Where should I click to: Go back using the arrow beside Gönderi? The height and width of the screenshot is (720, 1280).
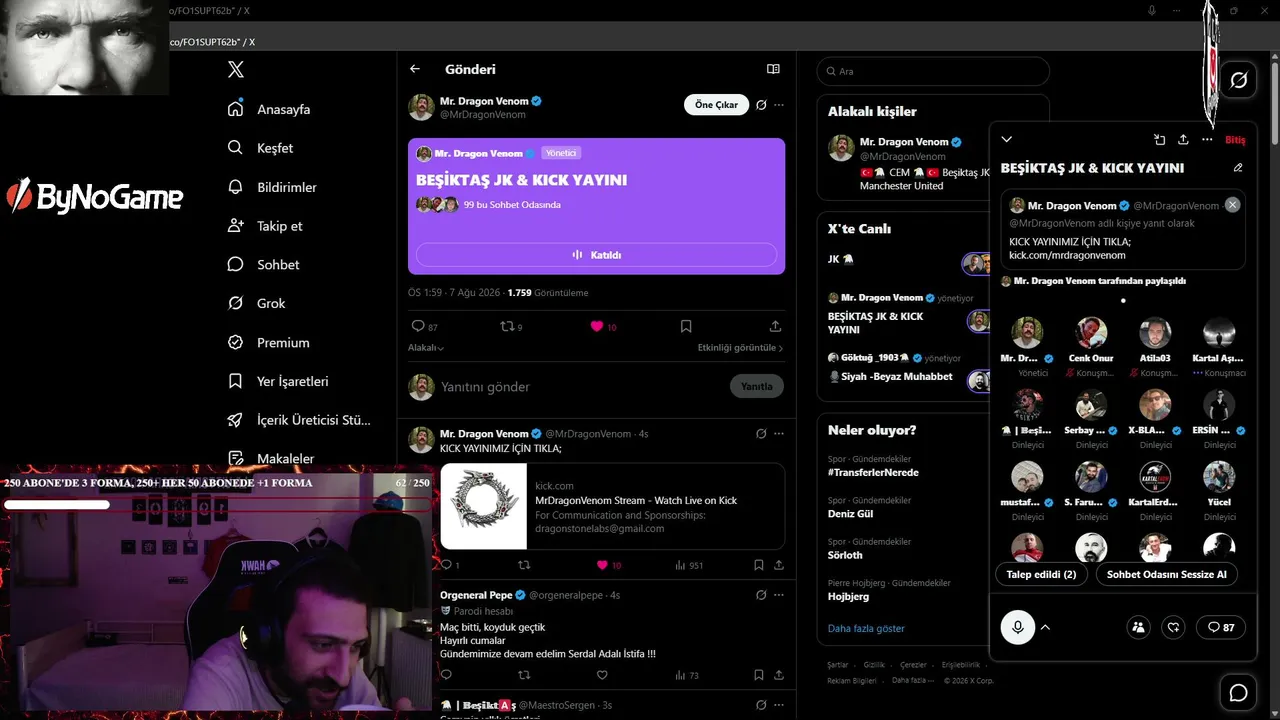[415, 69]
